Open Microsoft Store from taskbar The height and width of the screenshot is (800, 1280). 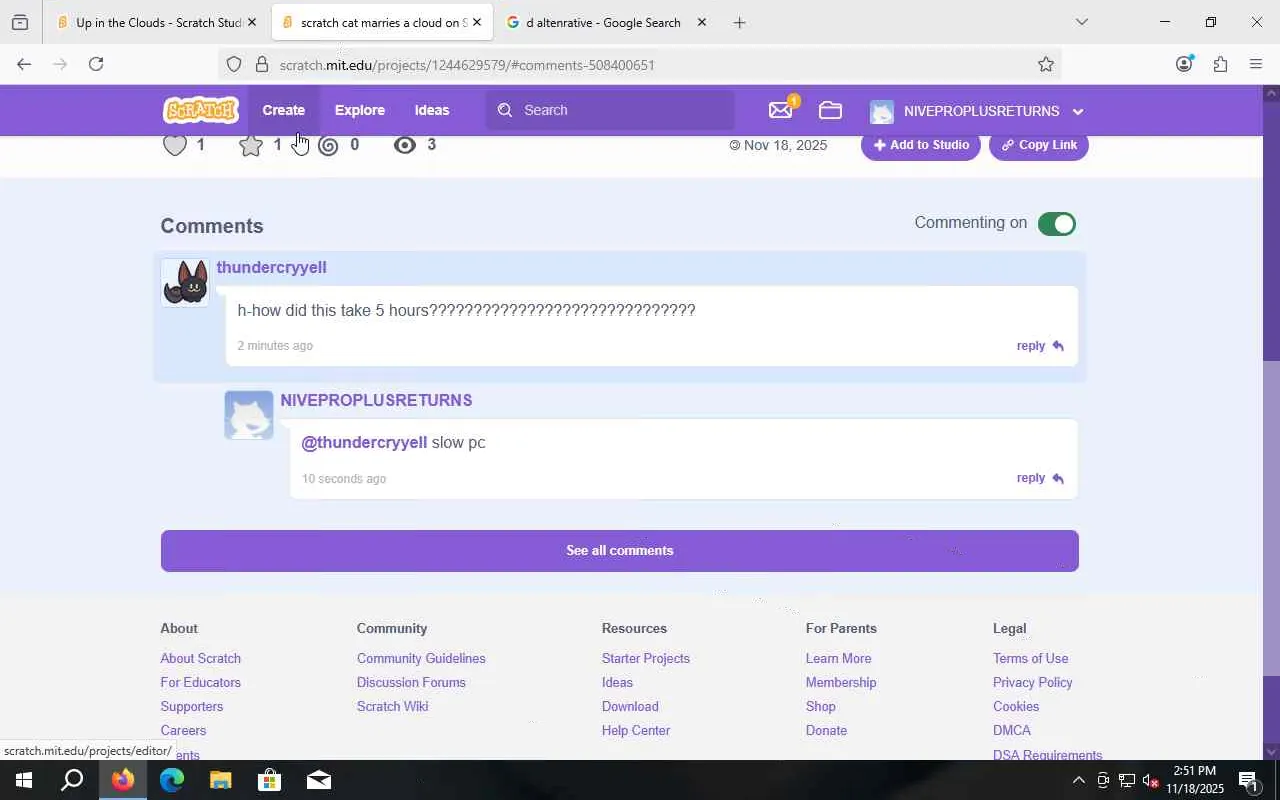[270, 781]
